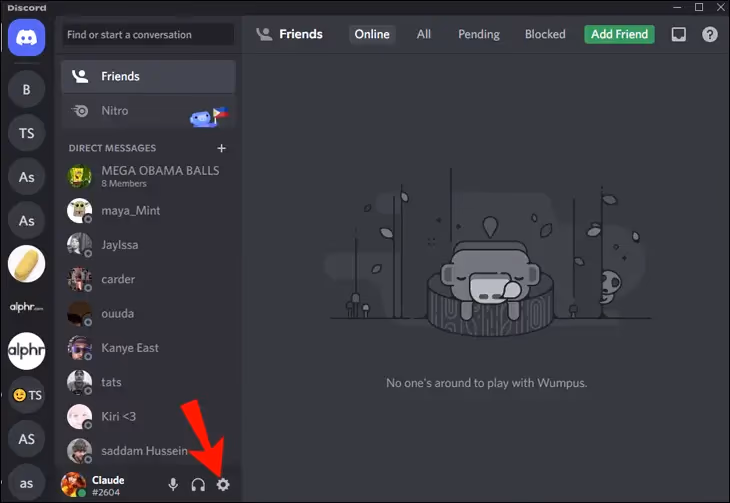Open DM with Kanye East

tap(148, 348)
